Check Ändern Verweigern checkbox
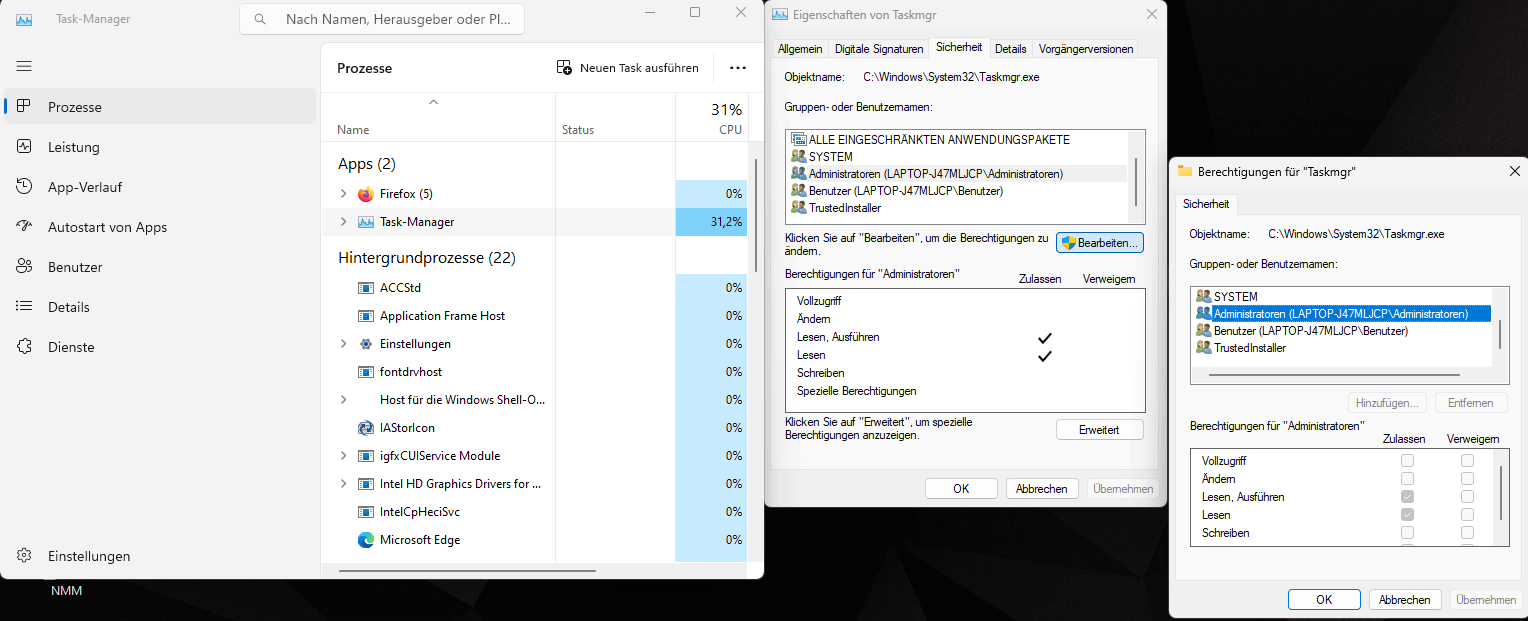The image size is (1528, 621). [1467, 479]
